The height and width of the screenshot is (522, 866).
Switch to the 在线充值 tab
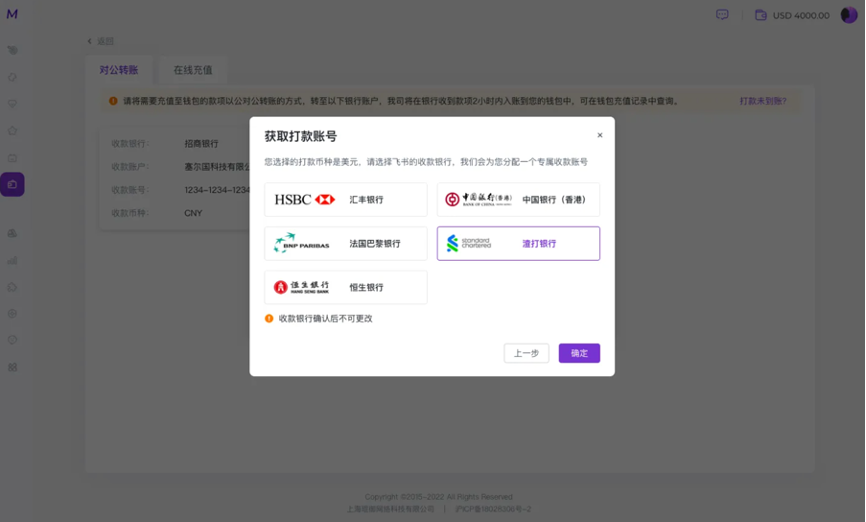point(193,70)
